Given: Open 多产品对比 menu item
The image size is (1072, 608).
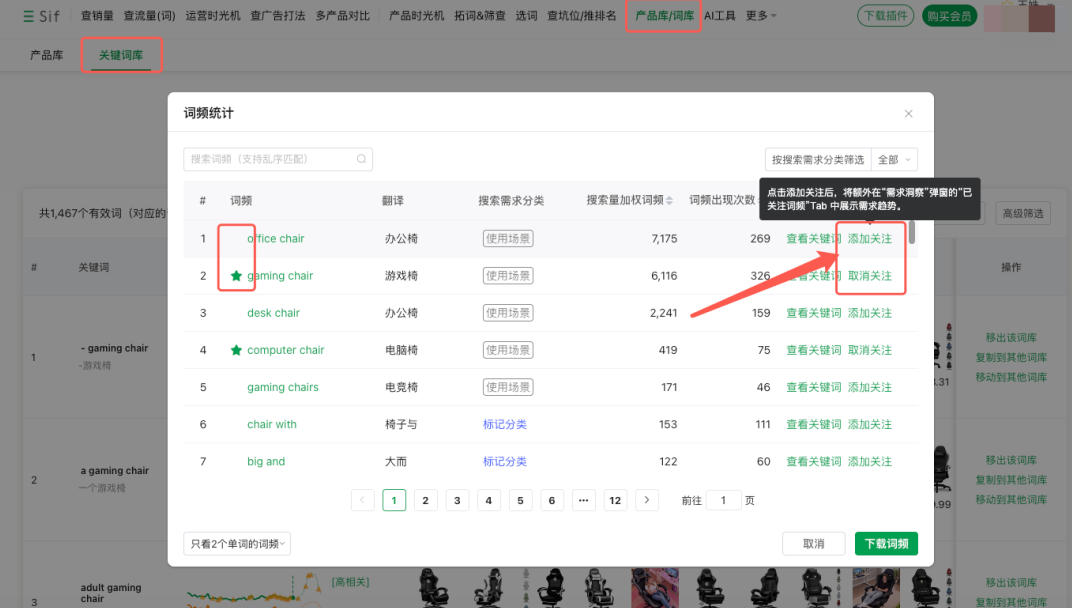Looking at the screenshot, I should [343, 16].
